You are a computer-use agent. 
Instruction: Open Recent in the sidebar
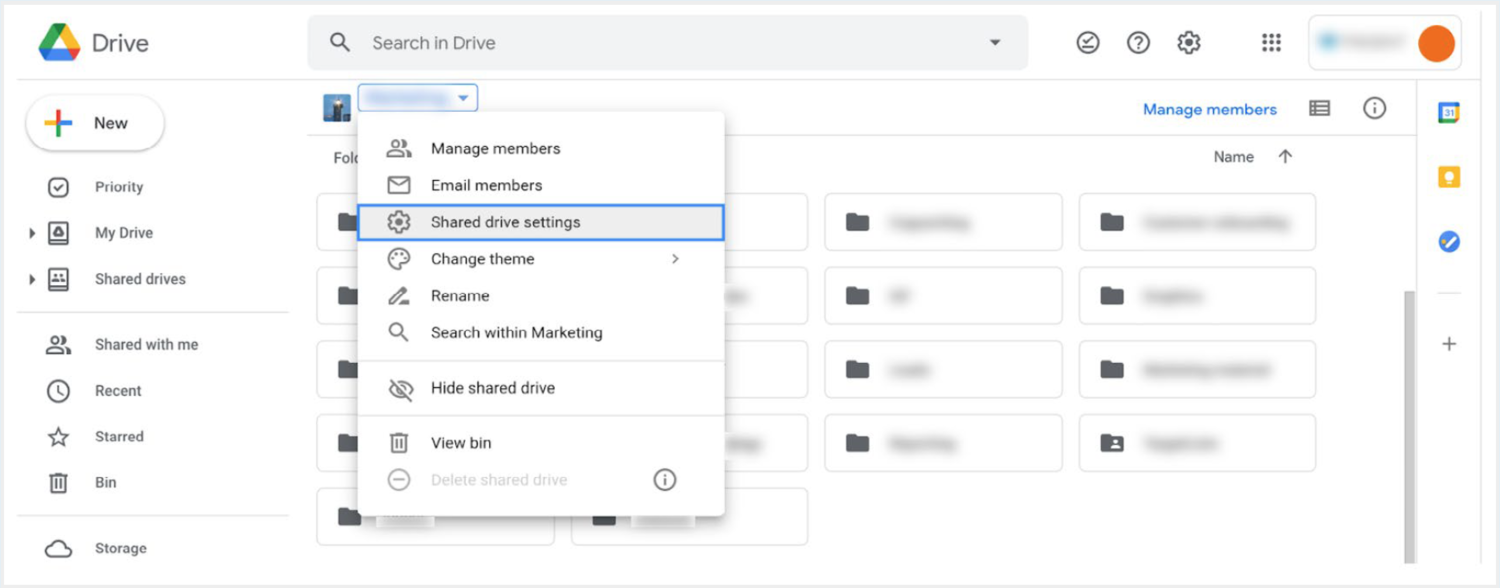pos(118,390)
